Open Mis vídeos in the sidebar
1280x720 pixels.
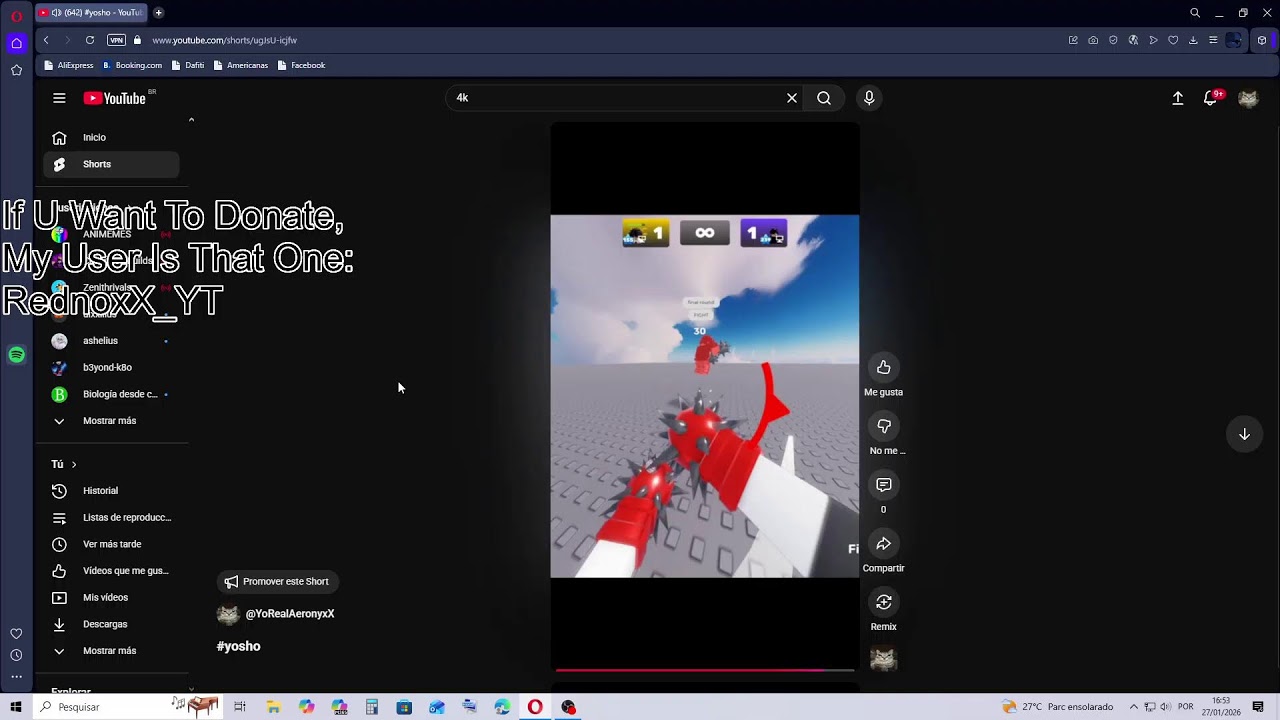(111, 597)
